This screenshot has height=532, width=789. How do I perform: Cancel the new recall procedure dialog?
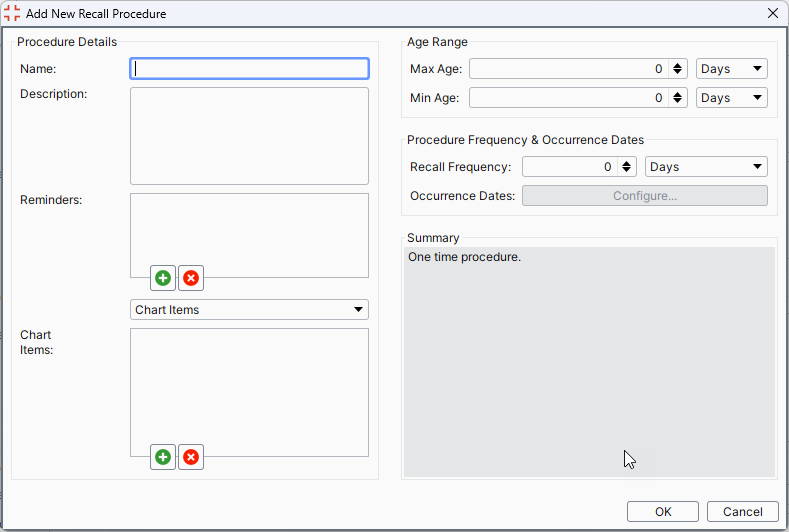tap(743, 512)
